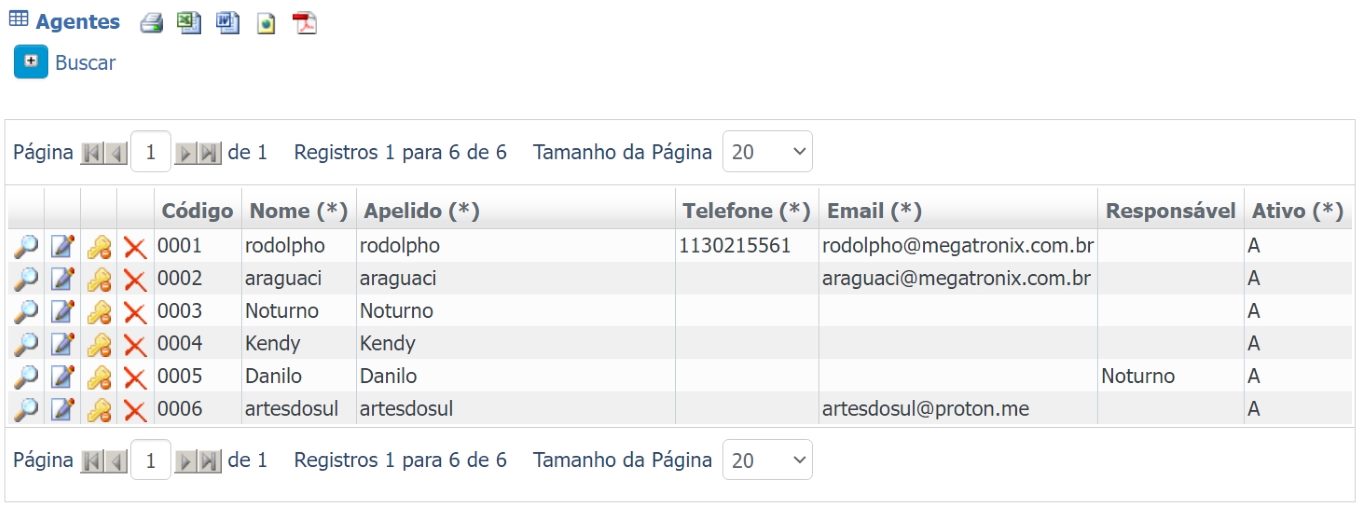The width and height of the screenshot is (1366, 510).
Task: Open the key icon for agent Noturno
Action: point(98,312)
